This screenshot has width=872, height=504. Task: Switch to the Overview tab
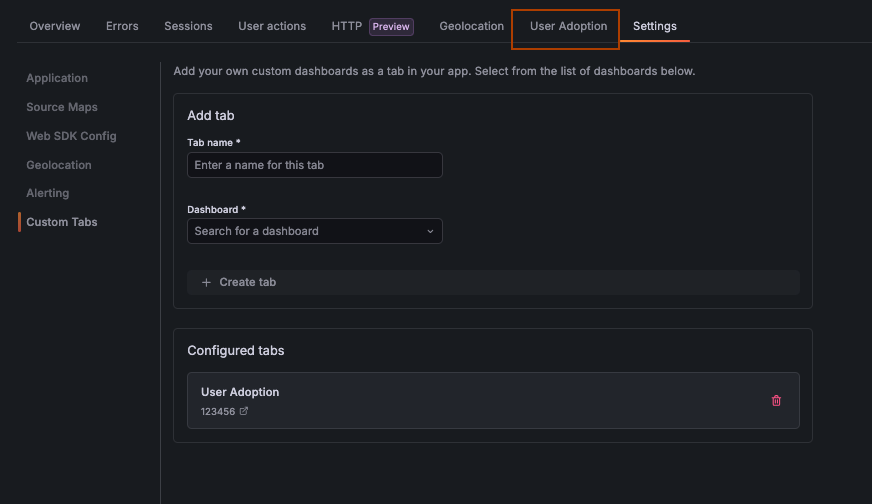coord(55,26)
